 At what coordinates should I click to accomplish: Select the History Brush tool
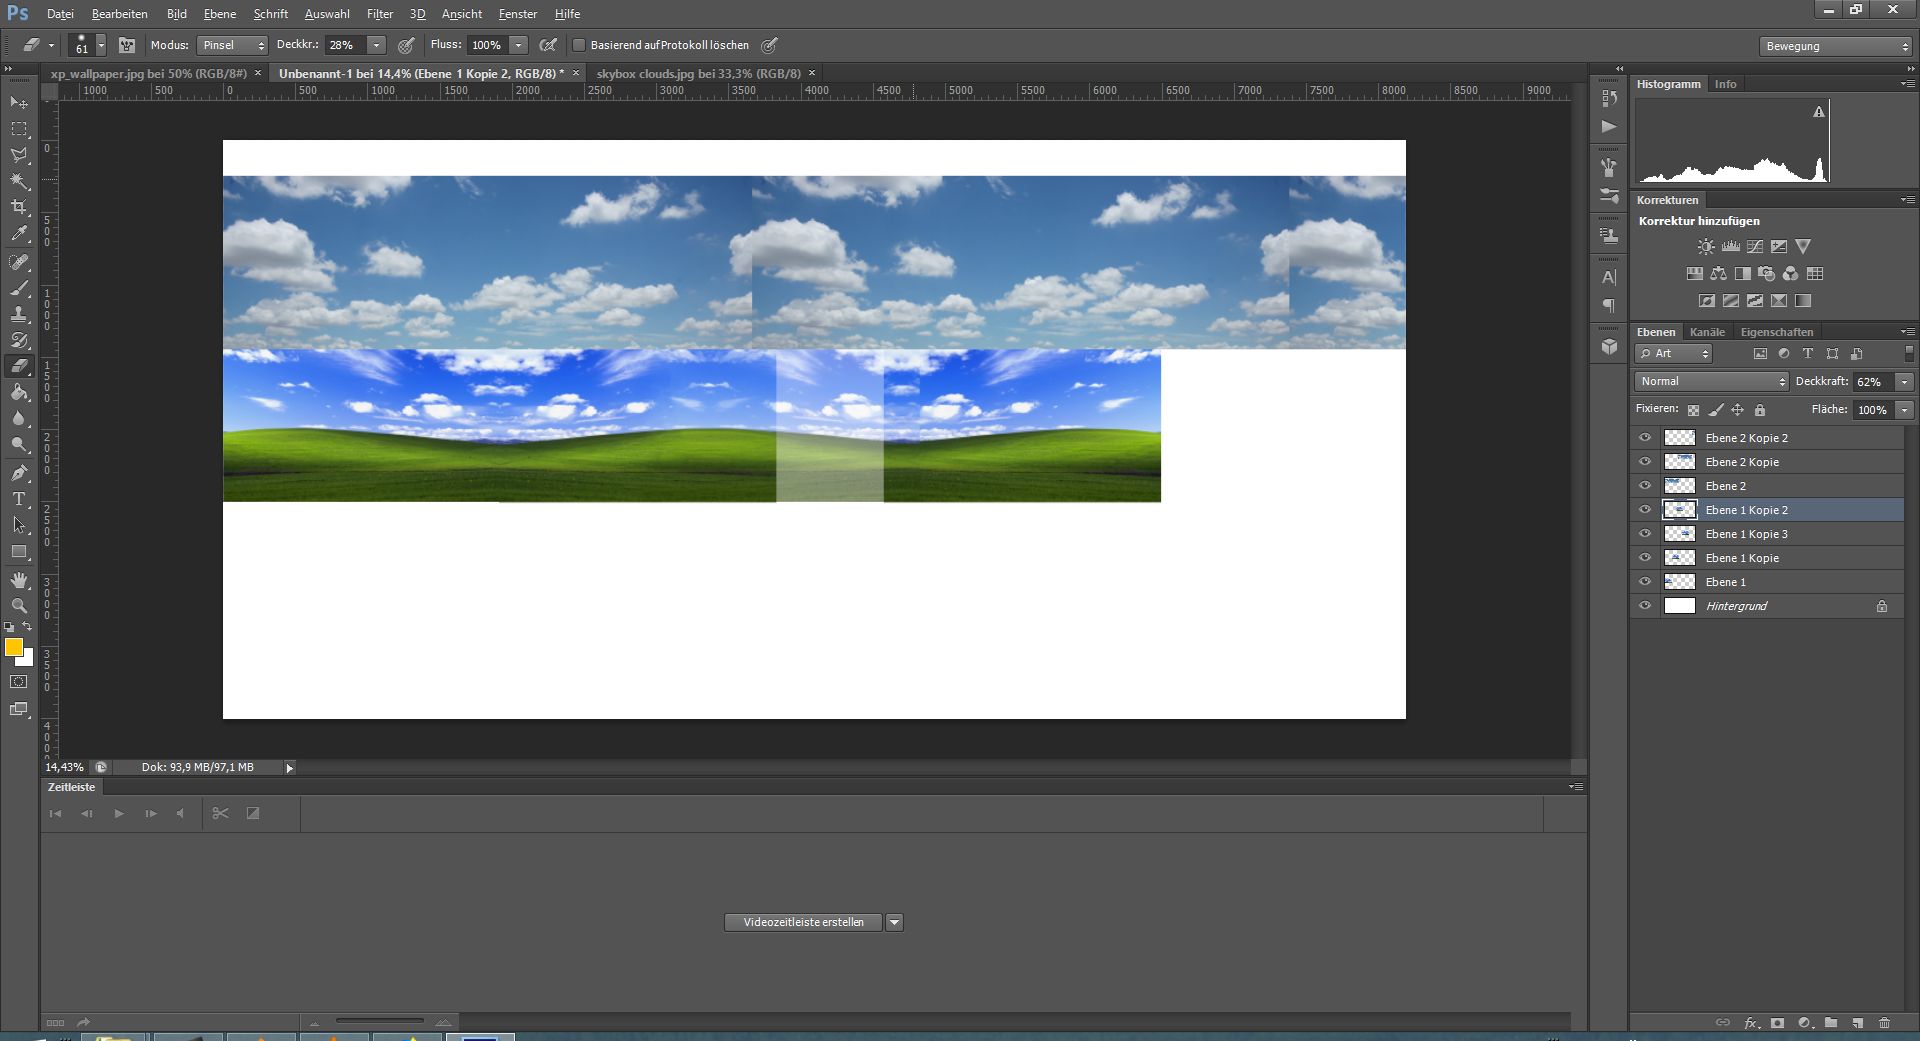pyautogui.click(x=19, y=340)
